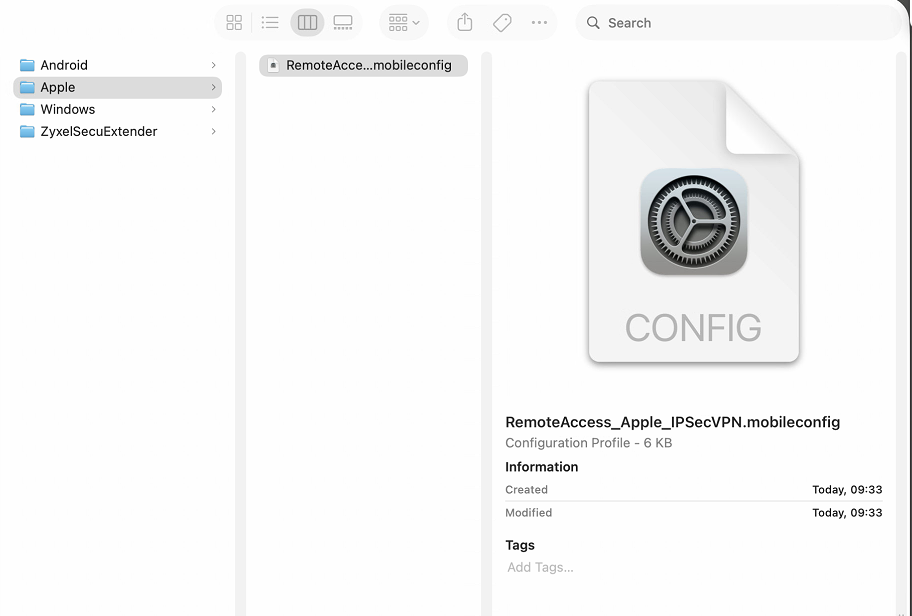The image size is (912, 616).
Task: Expand the ZyxelSecuExtender folder chevron
Action: pos(214,131)
